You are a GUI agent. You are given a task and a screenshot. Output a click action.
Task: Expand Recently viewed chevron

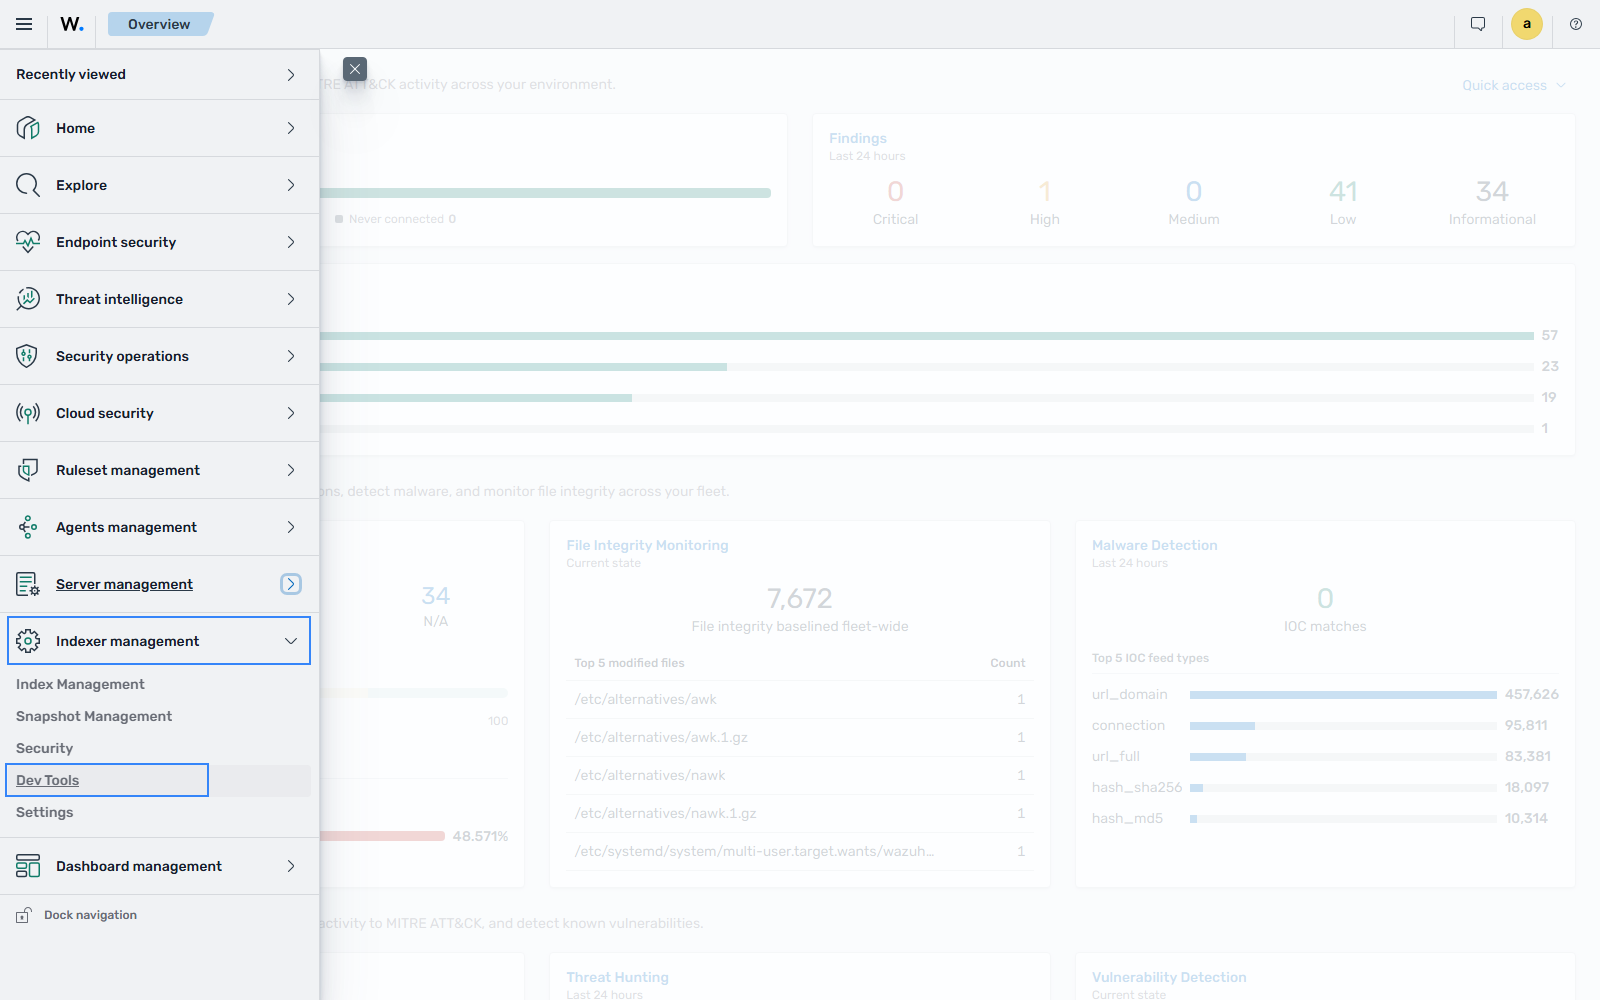pyautogui.click(x=291, y=75)
